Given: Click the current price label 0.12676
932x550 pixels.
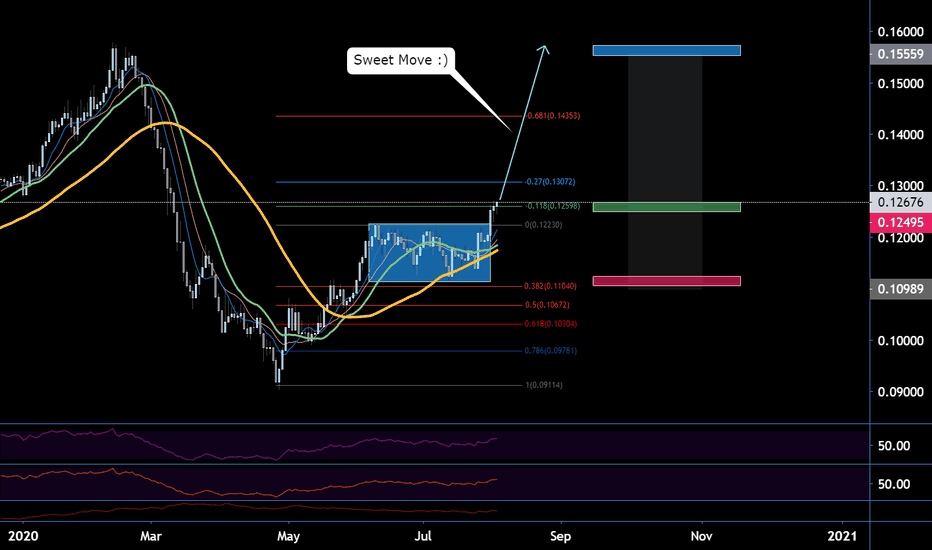Looking at the screenshot, I should point(900,202).
